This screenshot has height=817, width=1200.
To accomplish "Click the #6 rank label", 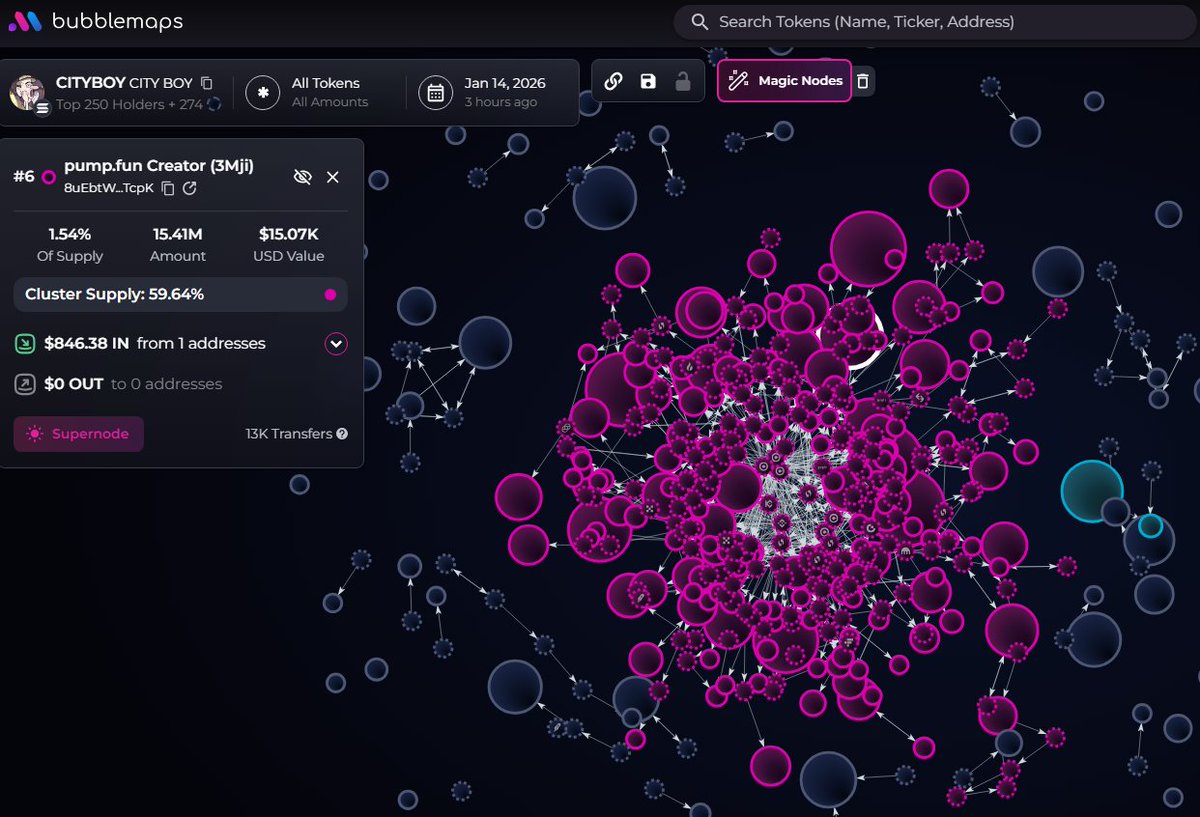I will 24,177.
